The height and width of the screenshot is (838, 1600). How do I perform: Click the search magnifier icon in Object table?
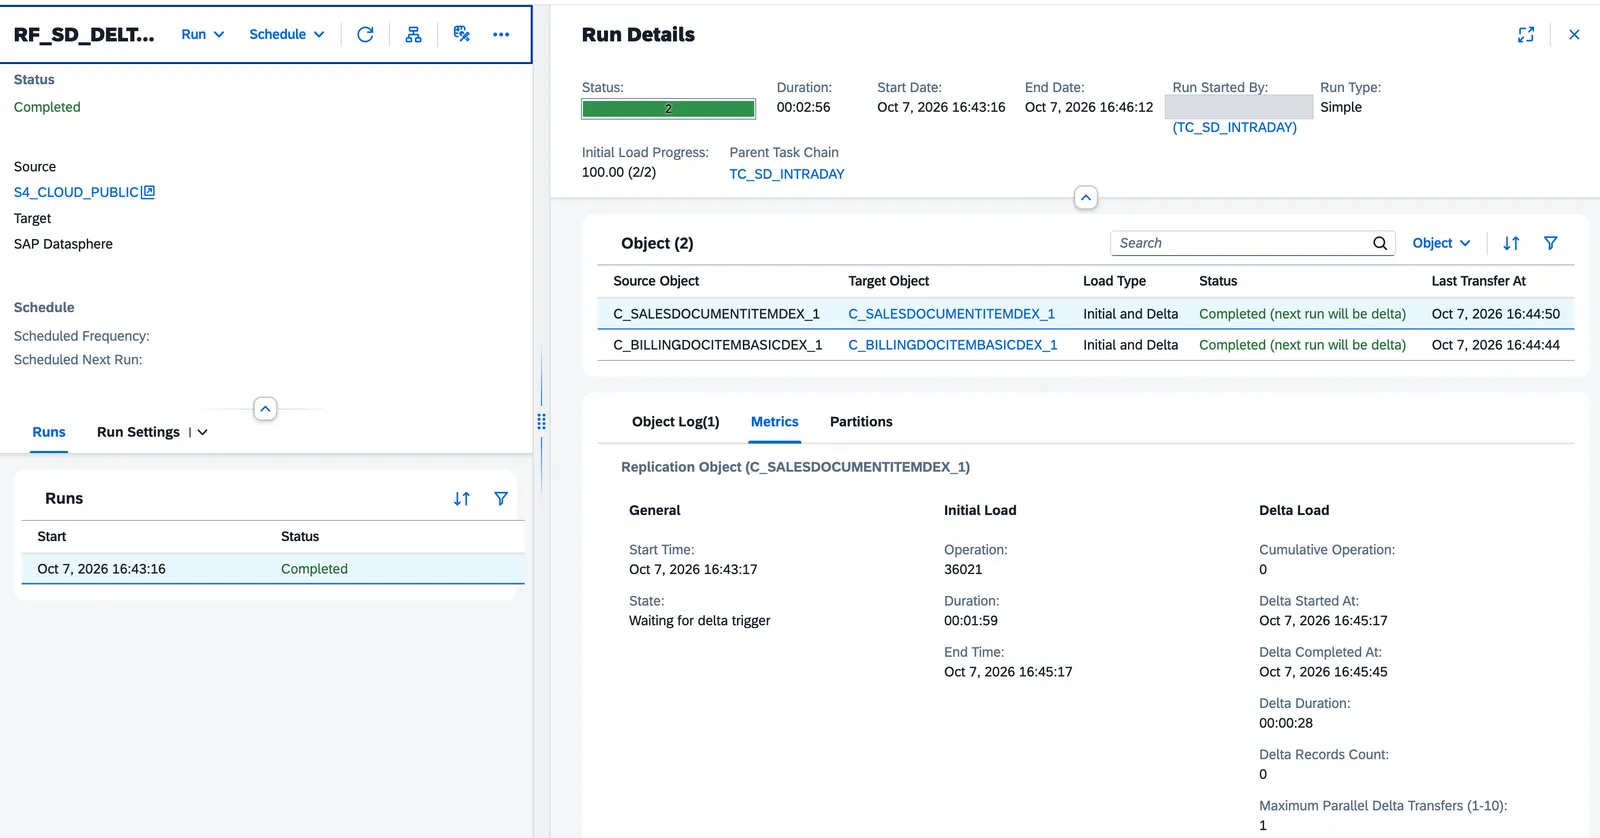pyautogui.click(x=1380, y=243)
